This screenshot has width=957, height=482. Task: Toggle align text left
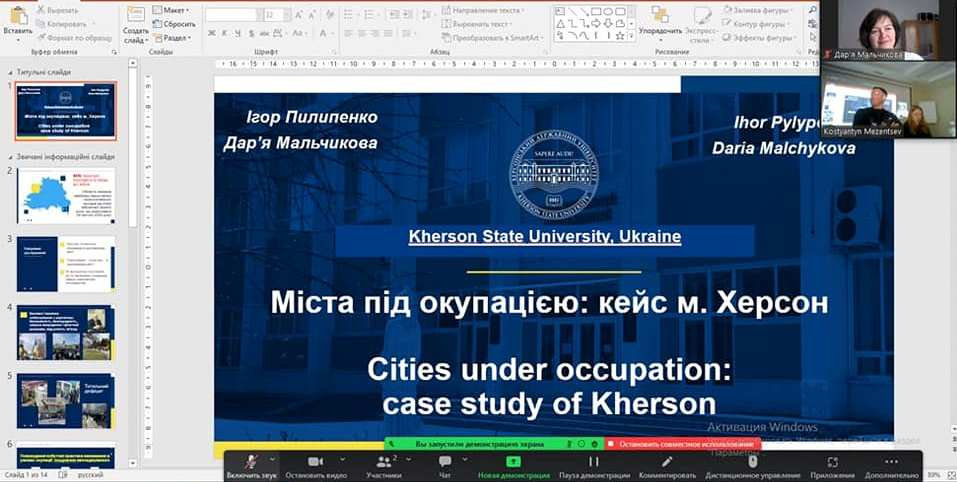pyautogui.click(x=348, y=33)
